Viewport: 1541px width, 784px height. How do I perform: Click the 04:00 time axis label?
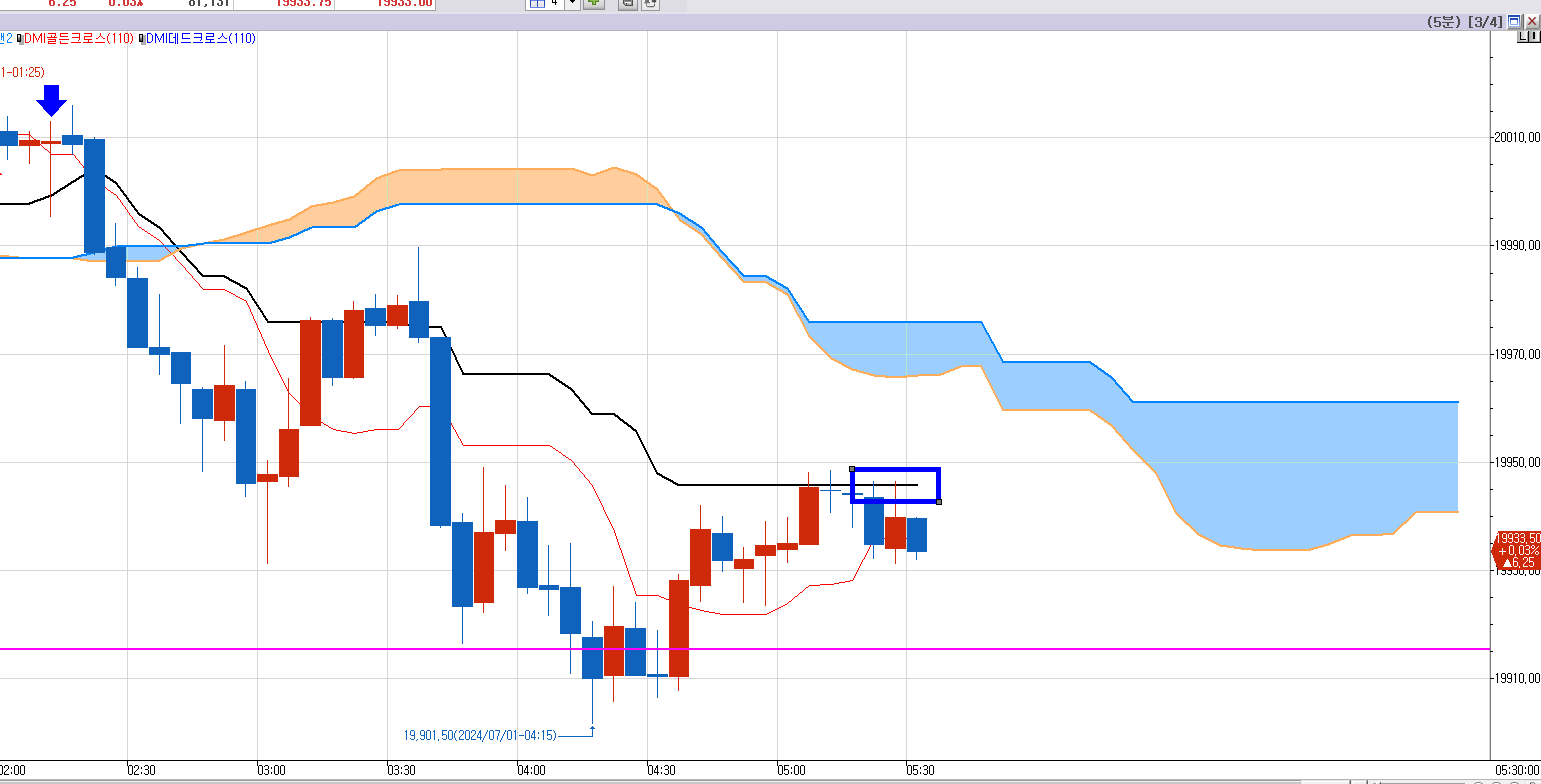(x=531, y=770)
